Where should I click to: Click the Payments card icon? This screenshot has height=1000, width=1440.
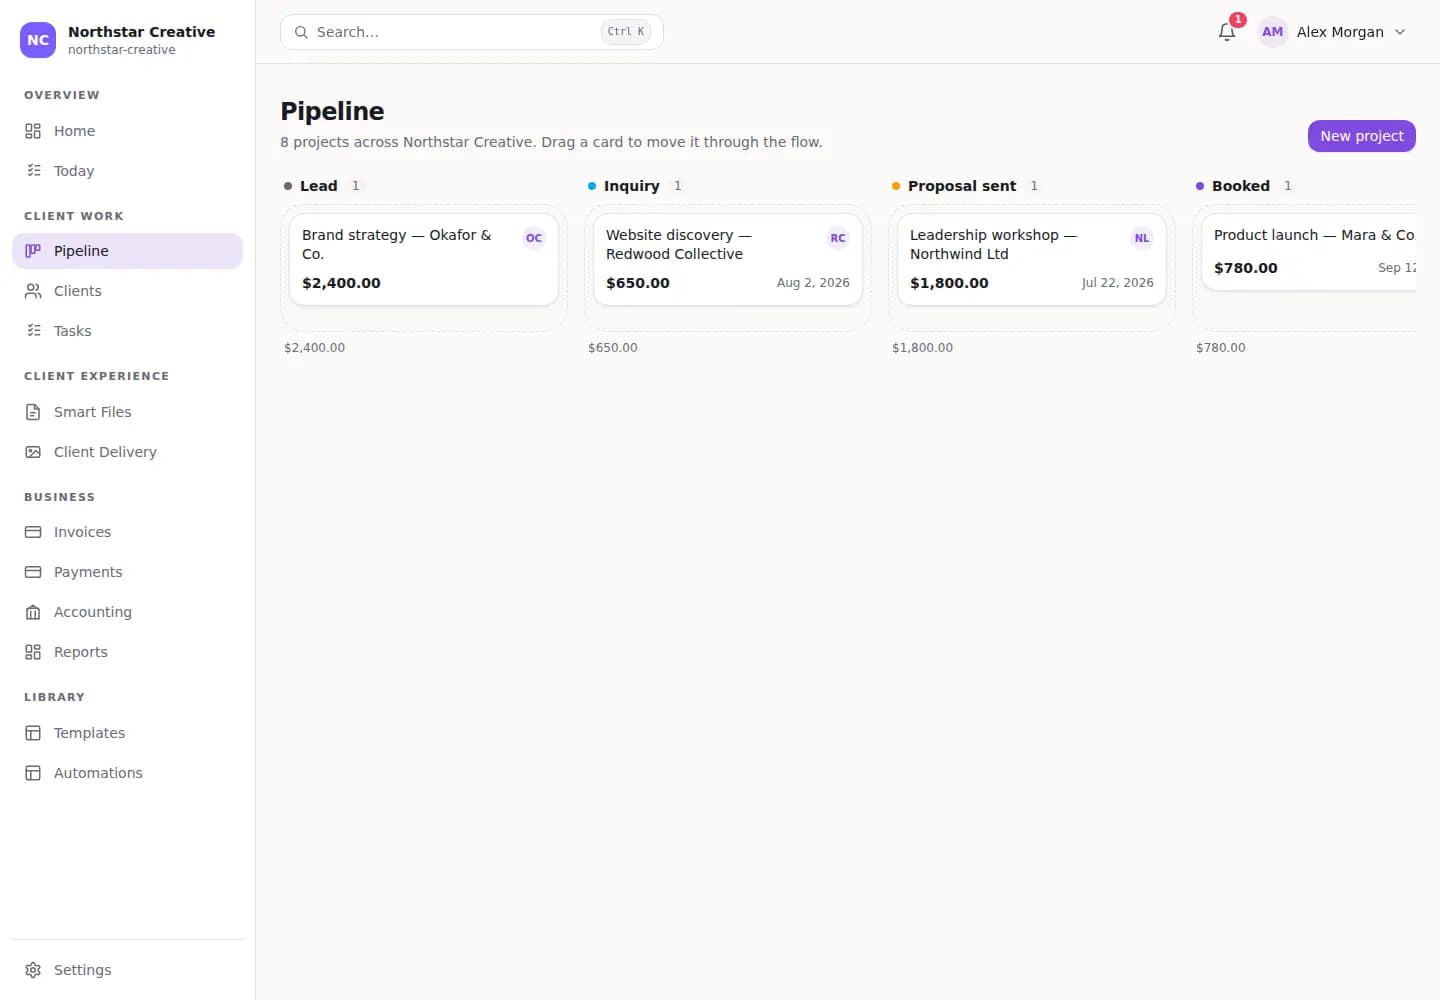[x=33, y=572]
